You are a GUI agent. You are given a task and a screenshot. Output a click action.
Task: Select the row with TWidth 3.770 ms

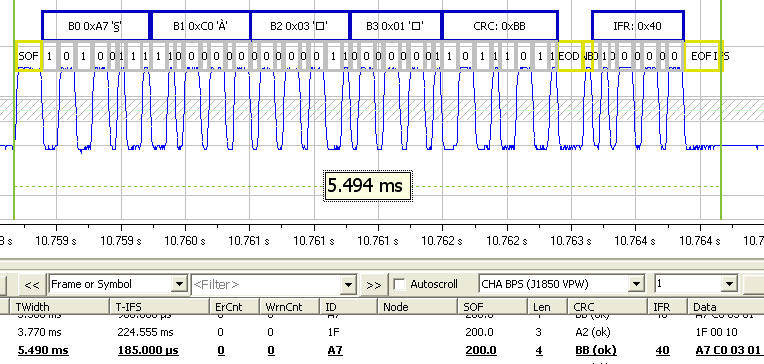click(382, 332)
